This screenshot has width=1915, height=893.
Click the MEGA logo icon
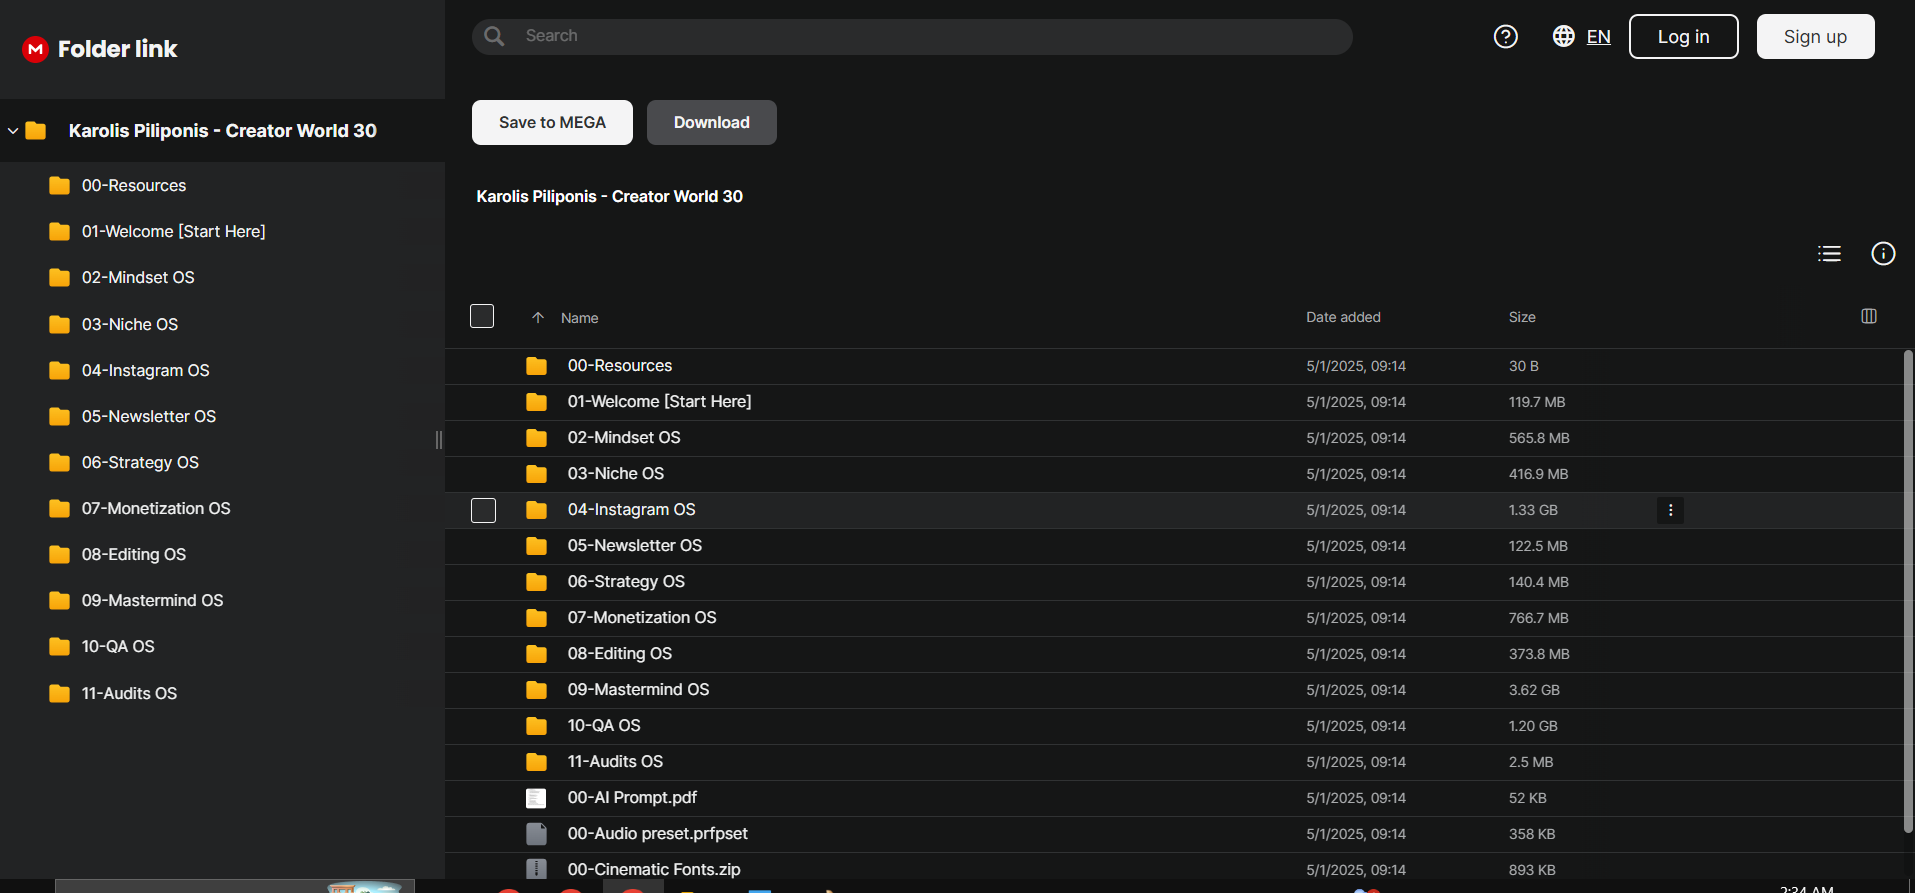36,49
